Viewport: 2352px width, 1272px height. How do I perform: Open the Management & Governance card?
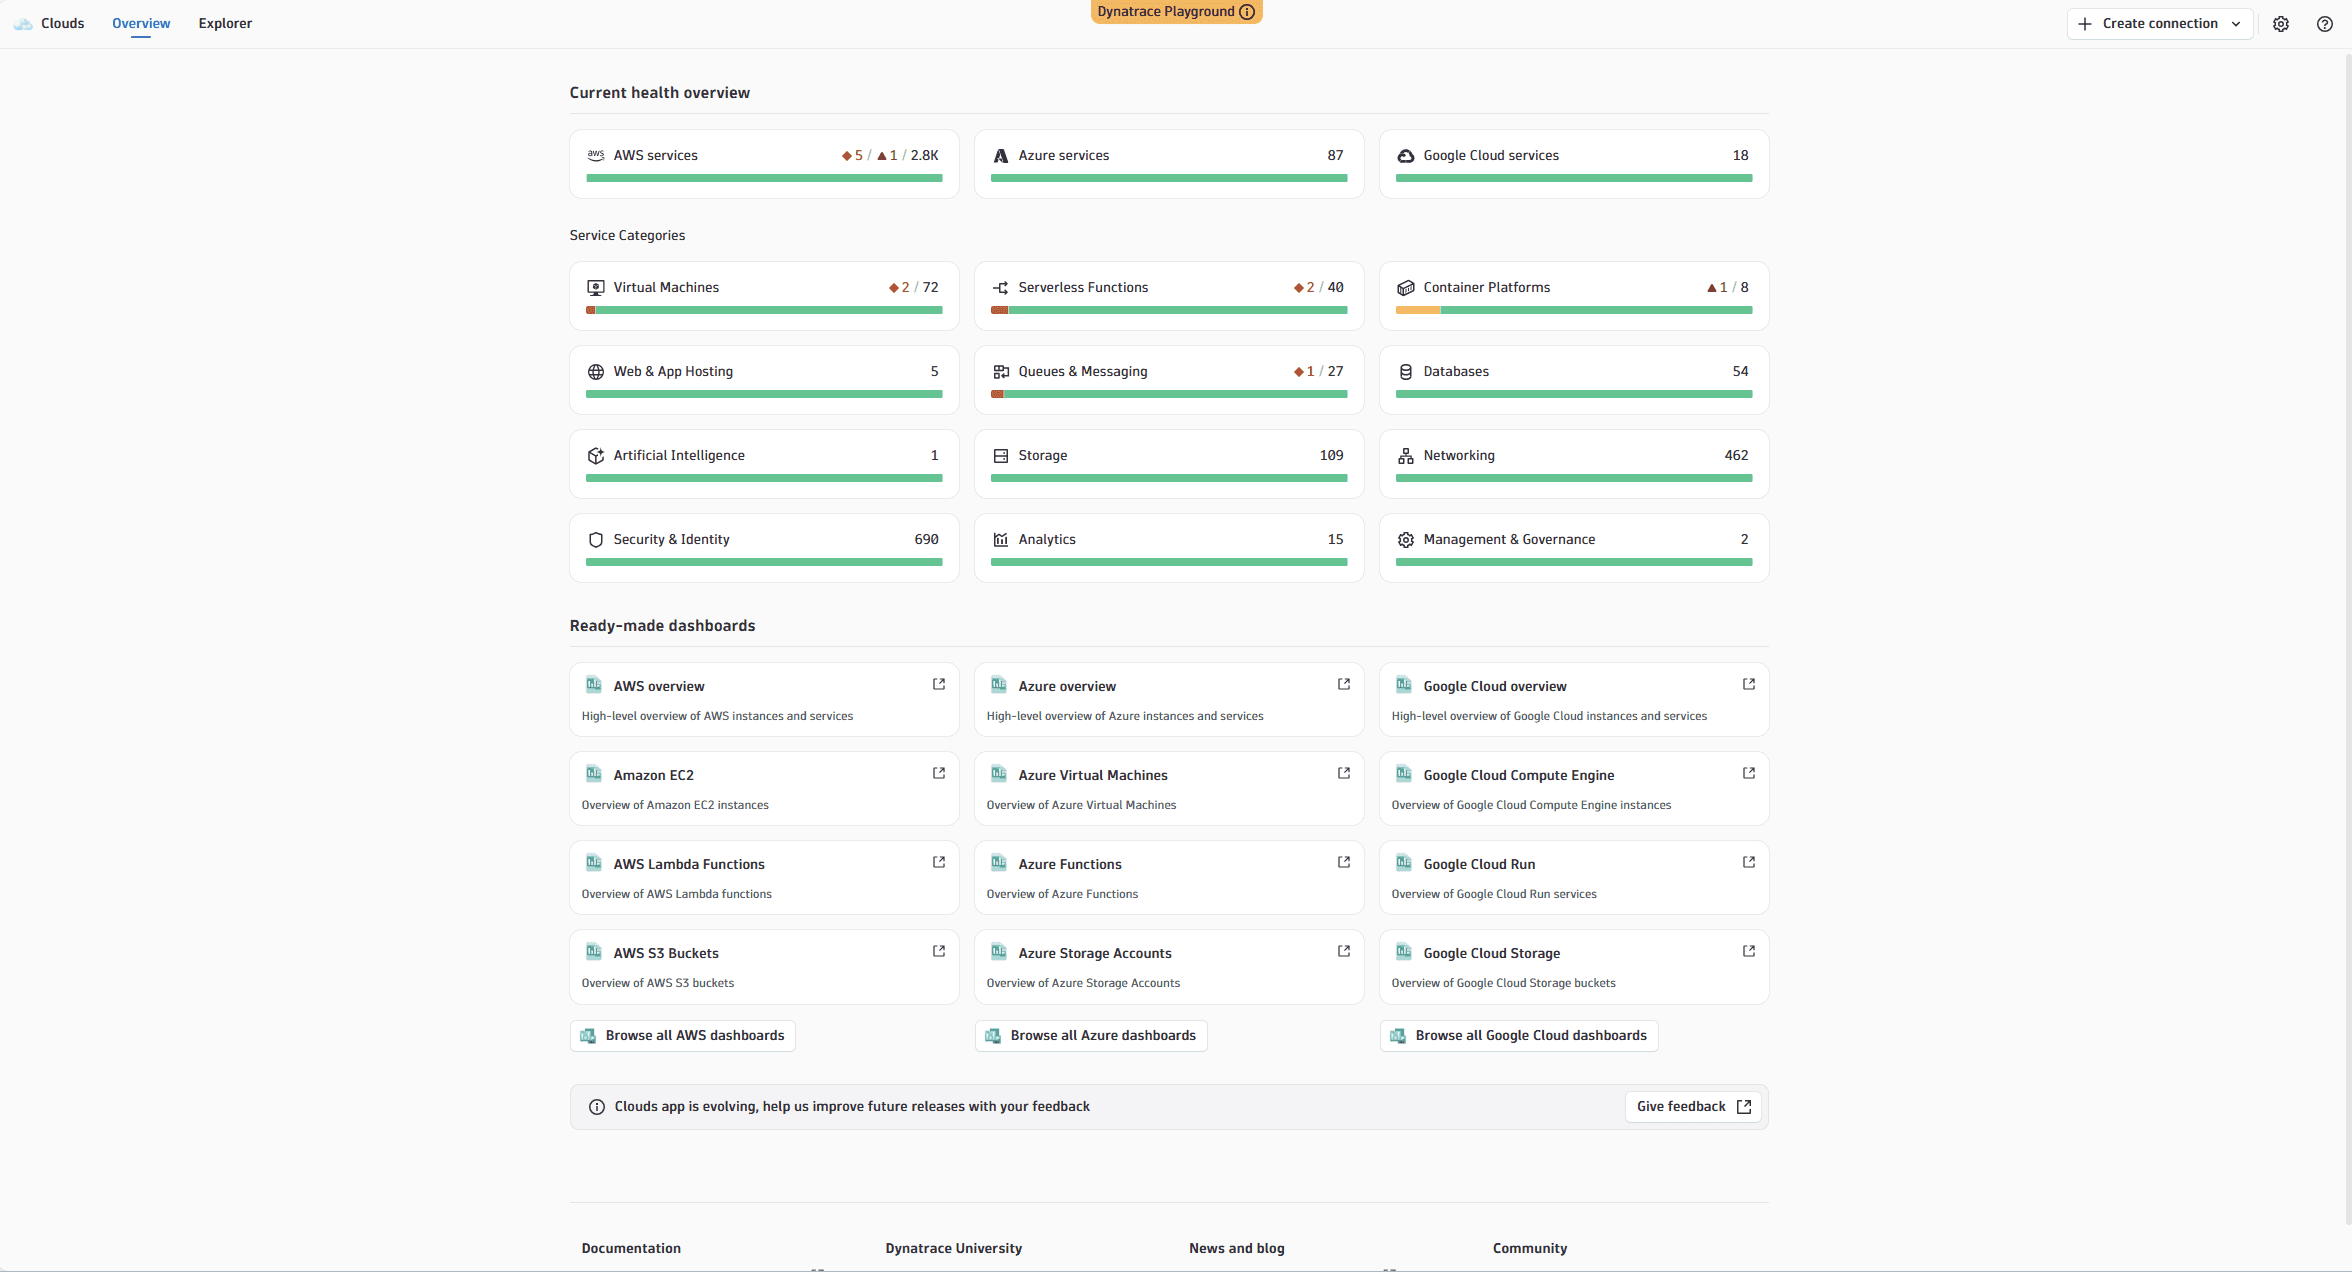pyautogui.click(x=1574, y=548)
